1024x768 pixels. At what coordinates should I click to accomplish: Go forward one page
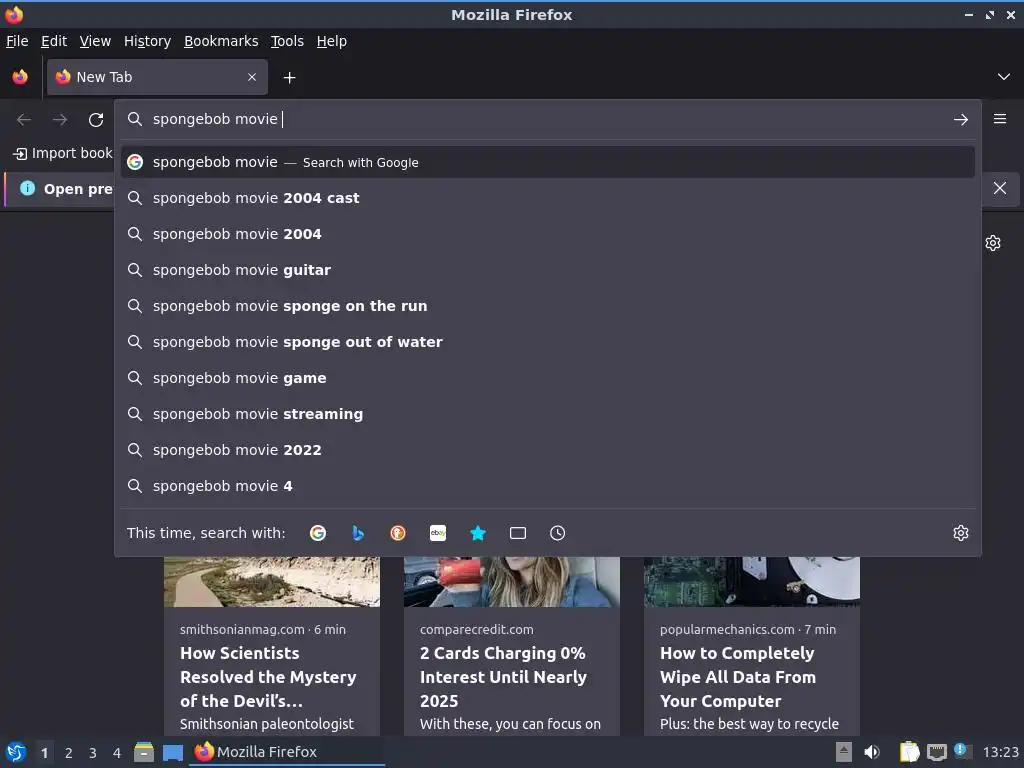pyautogui.click(x=60, y=120)
